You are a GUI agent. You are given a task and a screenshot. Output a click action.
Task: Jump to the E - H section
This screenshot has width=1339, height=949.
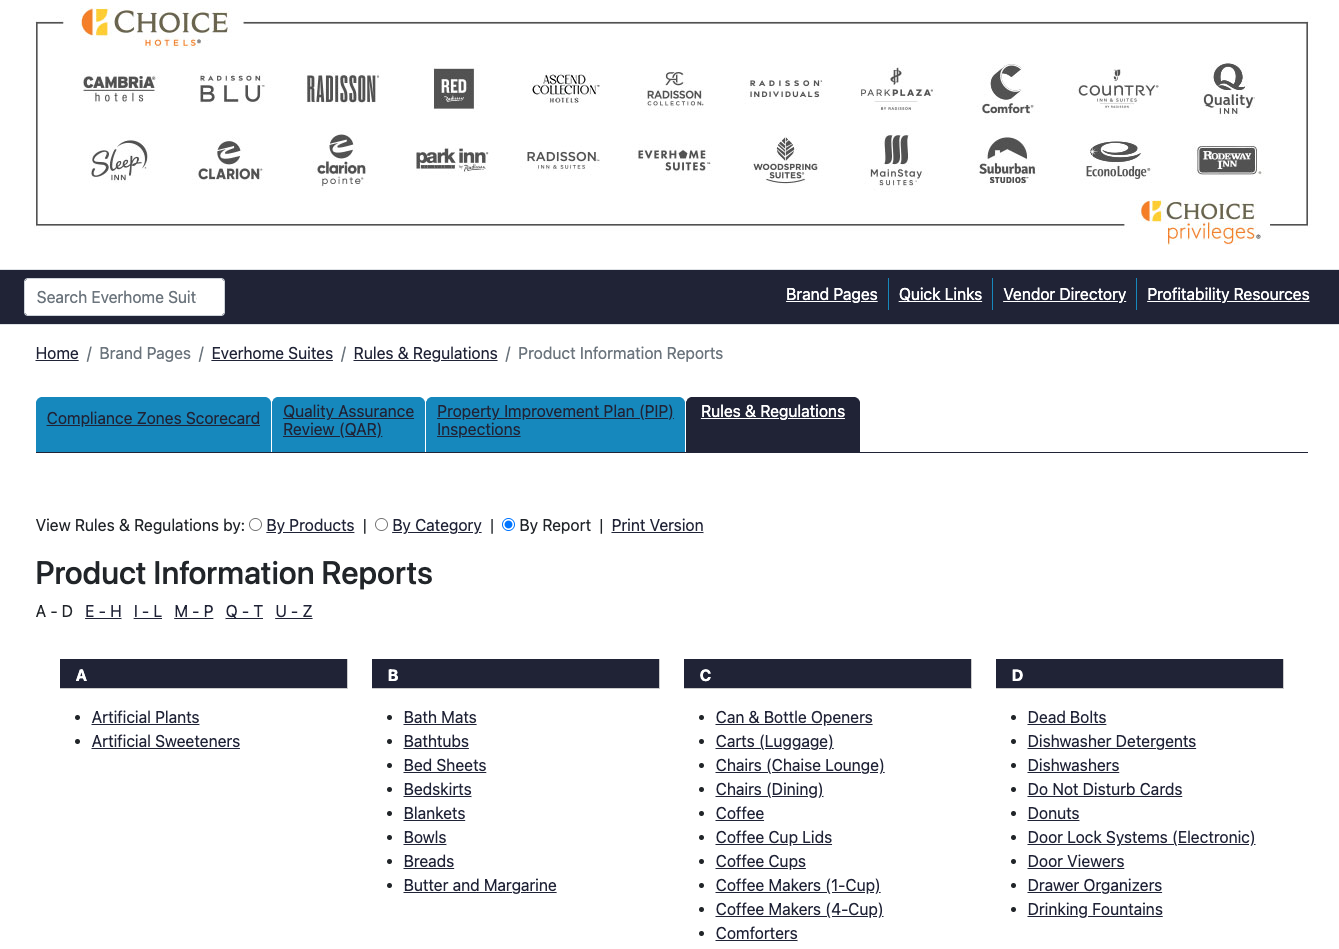click(103, 611)
